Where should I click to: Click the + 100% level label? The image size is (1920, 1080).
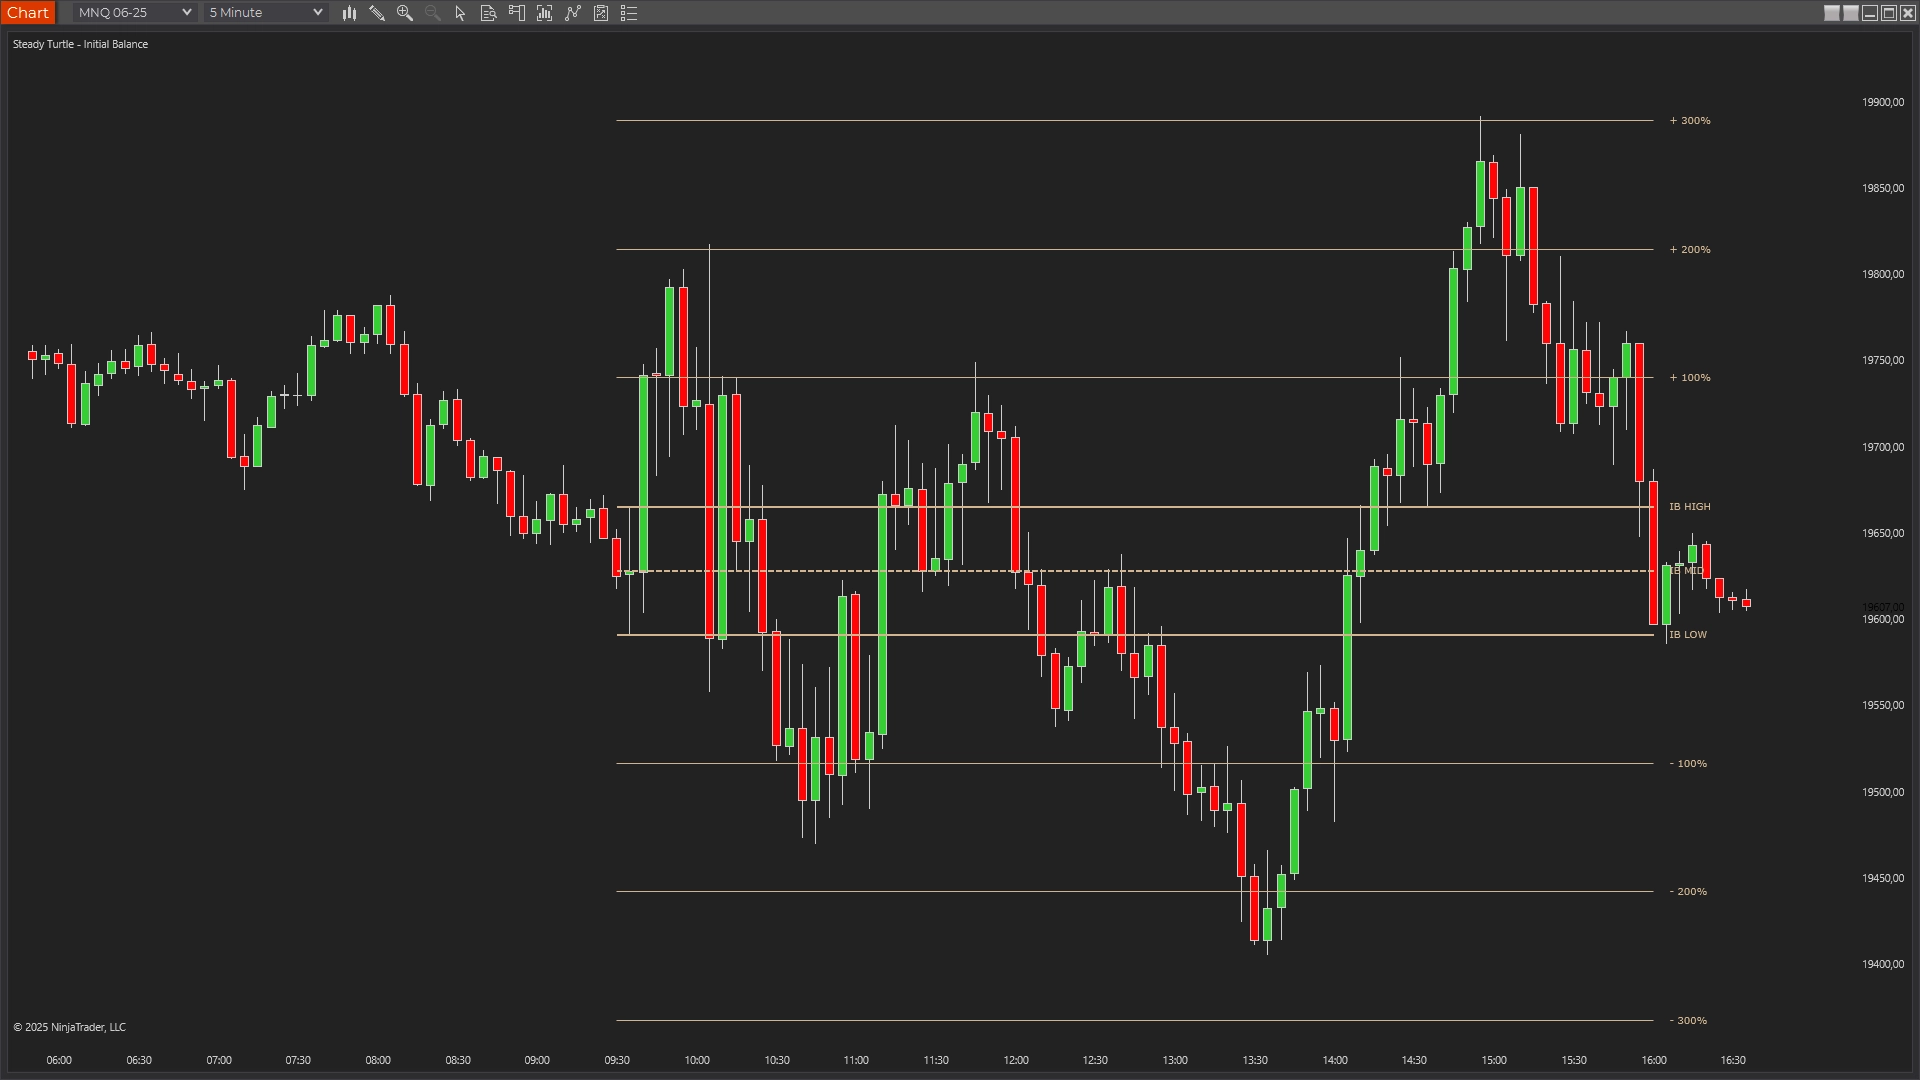point(1690,378)
